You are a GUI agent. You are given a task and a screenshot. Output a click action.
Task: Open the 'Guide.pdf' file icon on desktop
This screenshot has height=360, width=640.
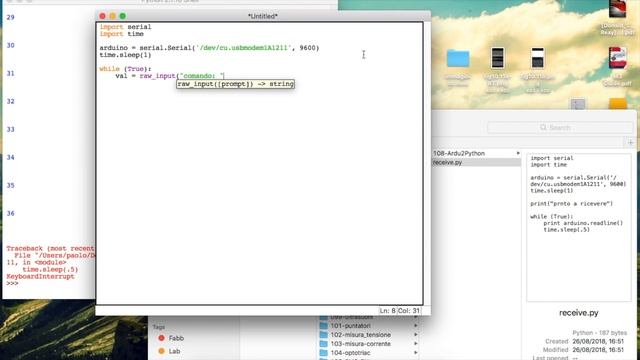[x=618, y=58]
